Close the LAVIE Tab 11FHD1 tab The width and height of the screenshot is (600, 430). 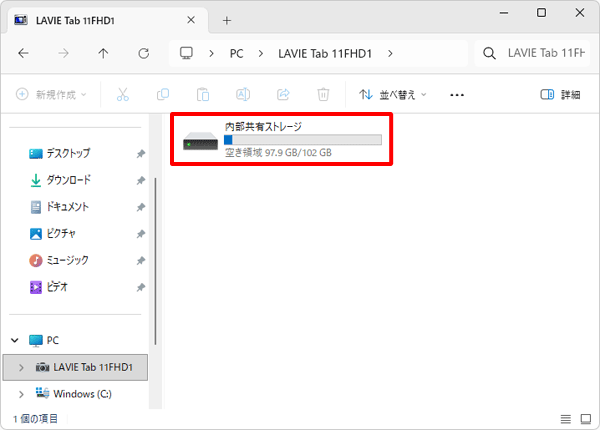pyautogui.click(x=191, y=20)
